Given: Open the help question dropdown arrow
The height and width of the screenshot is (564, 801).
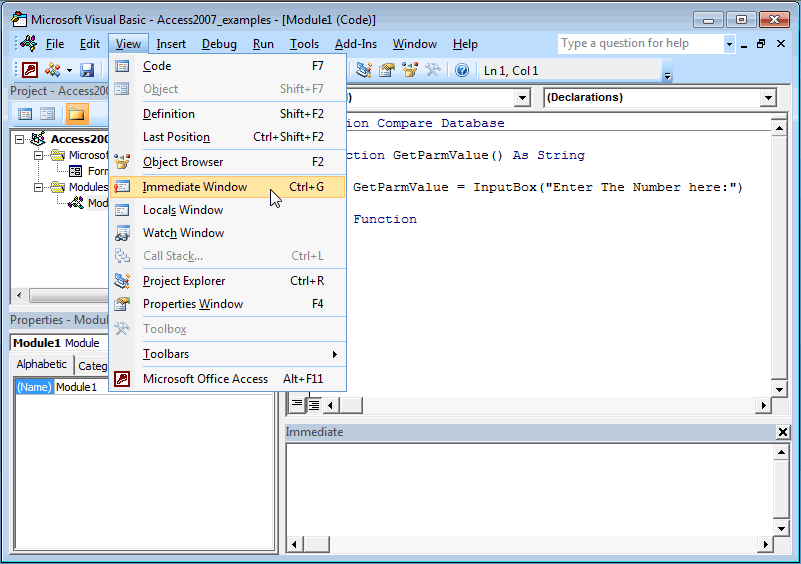Looking at the screenshot, I should pos(729,44).
